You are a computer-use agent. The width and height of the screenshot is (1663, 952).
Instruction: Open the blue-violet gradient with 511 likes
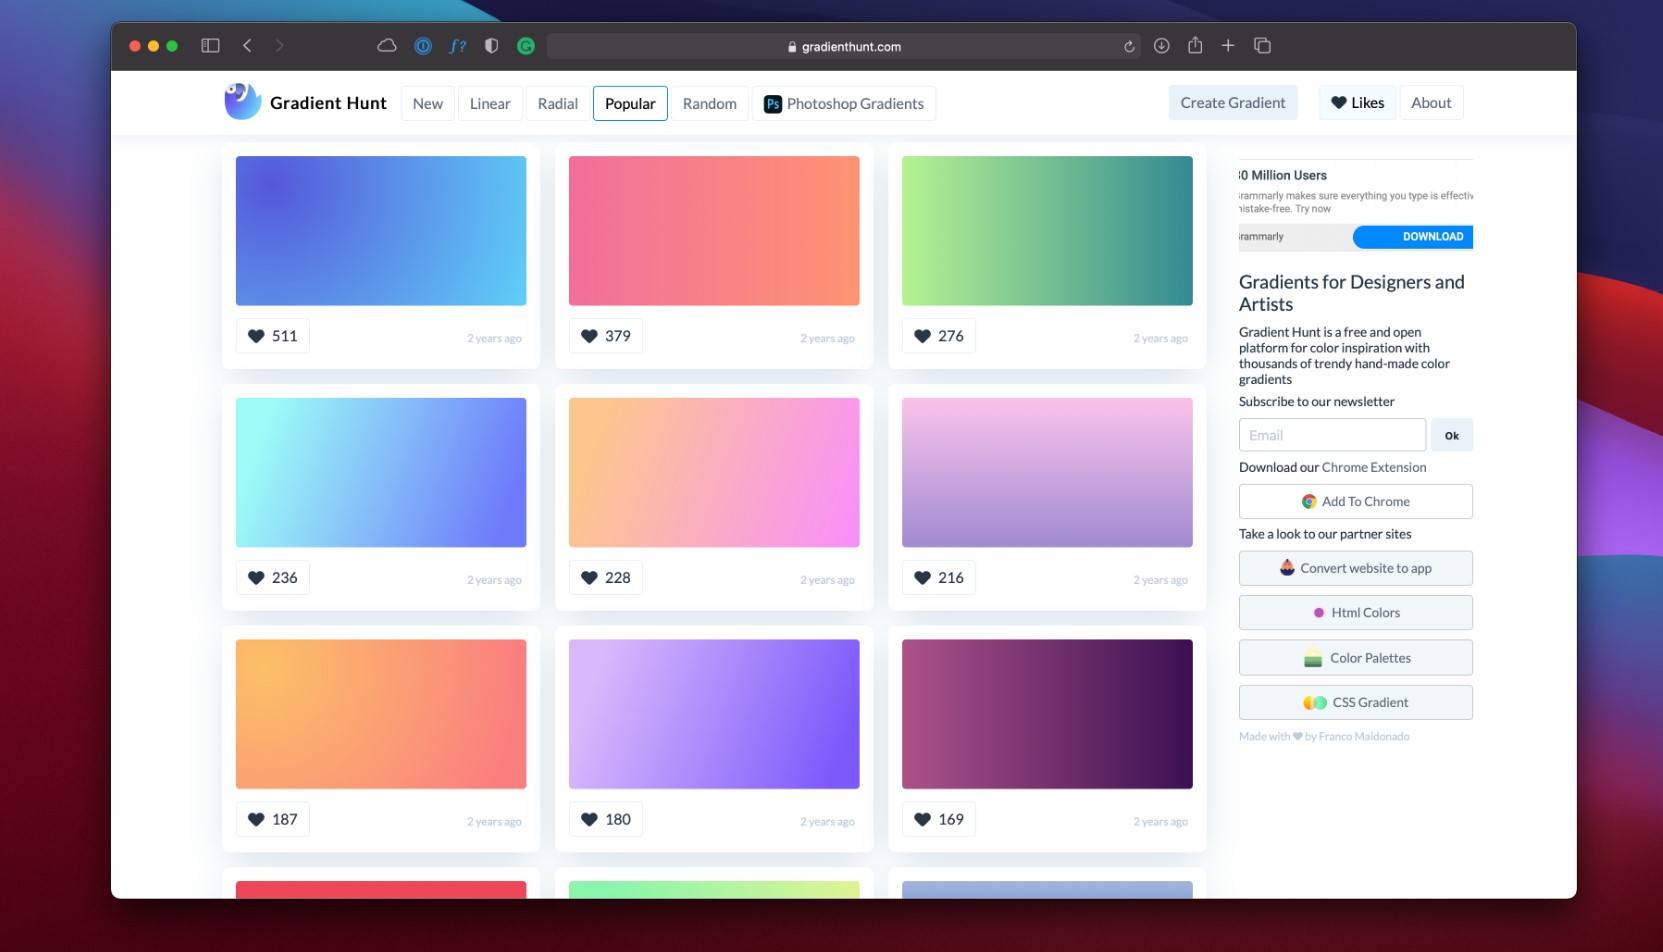coord(381,231)
